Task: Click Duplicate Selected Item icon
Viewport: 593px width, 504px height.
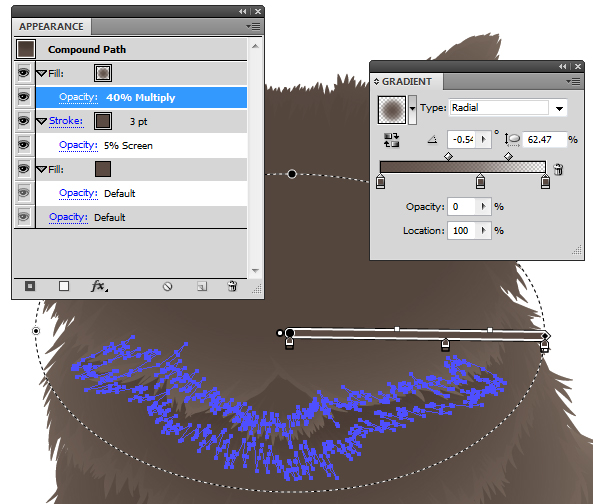Action: pos(202,287)
